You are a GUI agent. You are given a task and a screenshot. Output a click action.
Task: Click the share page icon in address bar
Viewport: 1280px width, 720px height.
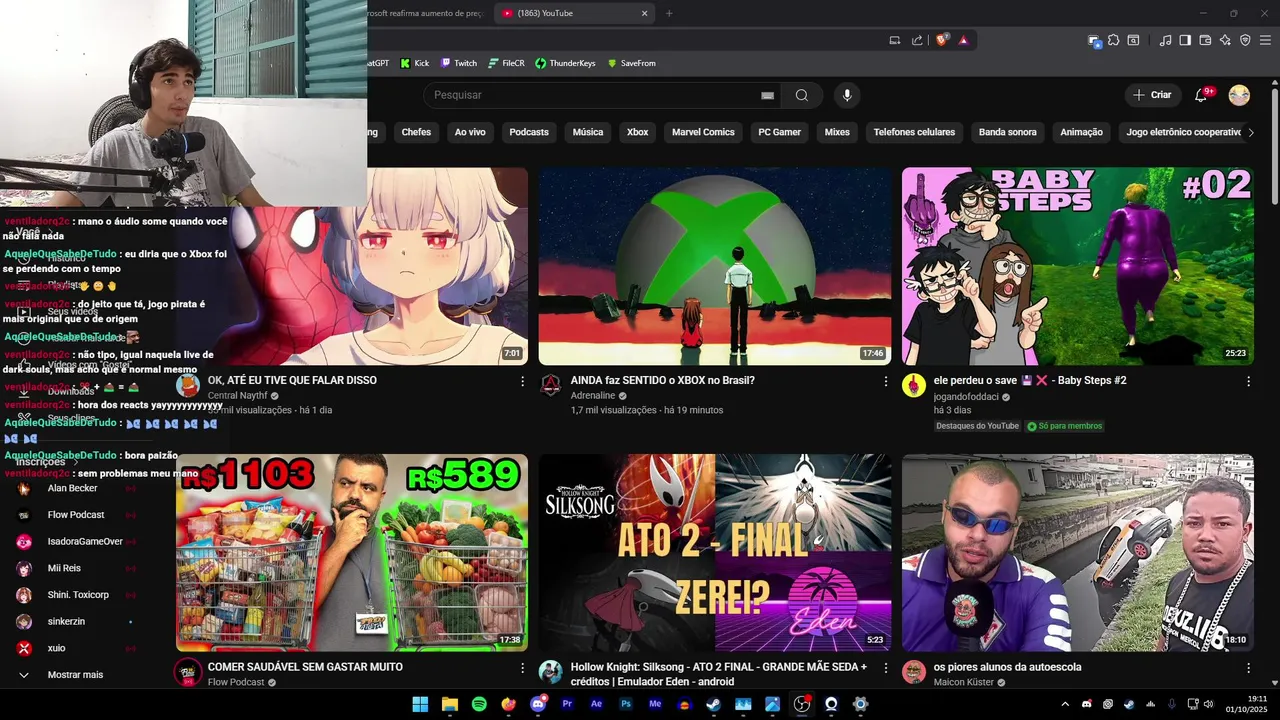point(918,40)
